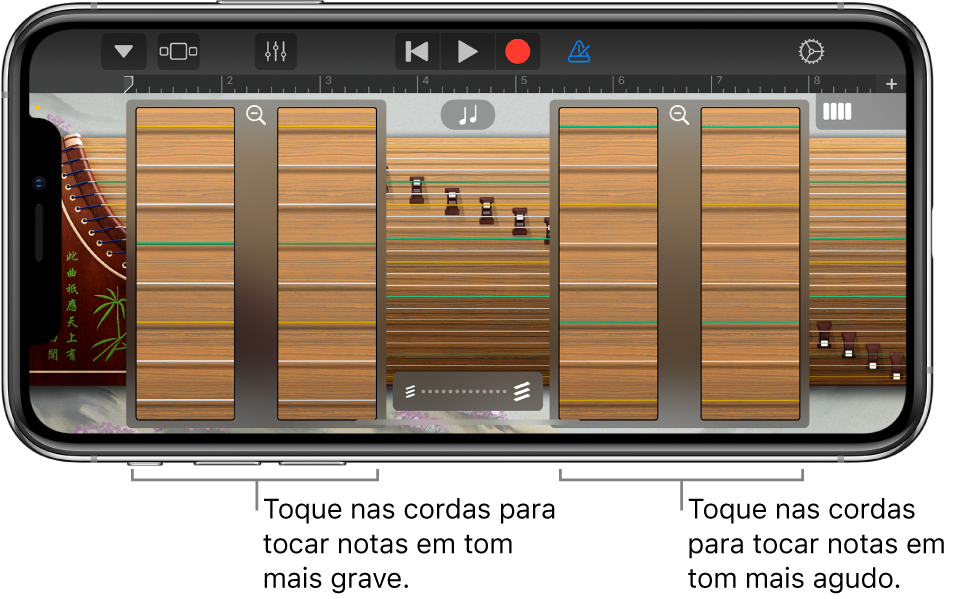Tap the note value button
The width and height of the screenshot is (955, 599).
(x=468, y=114)
